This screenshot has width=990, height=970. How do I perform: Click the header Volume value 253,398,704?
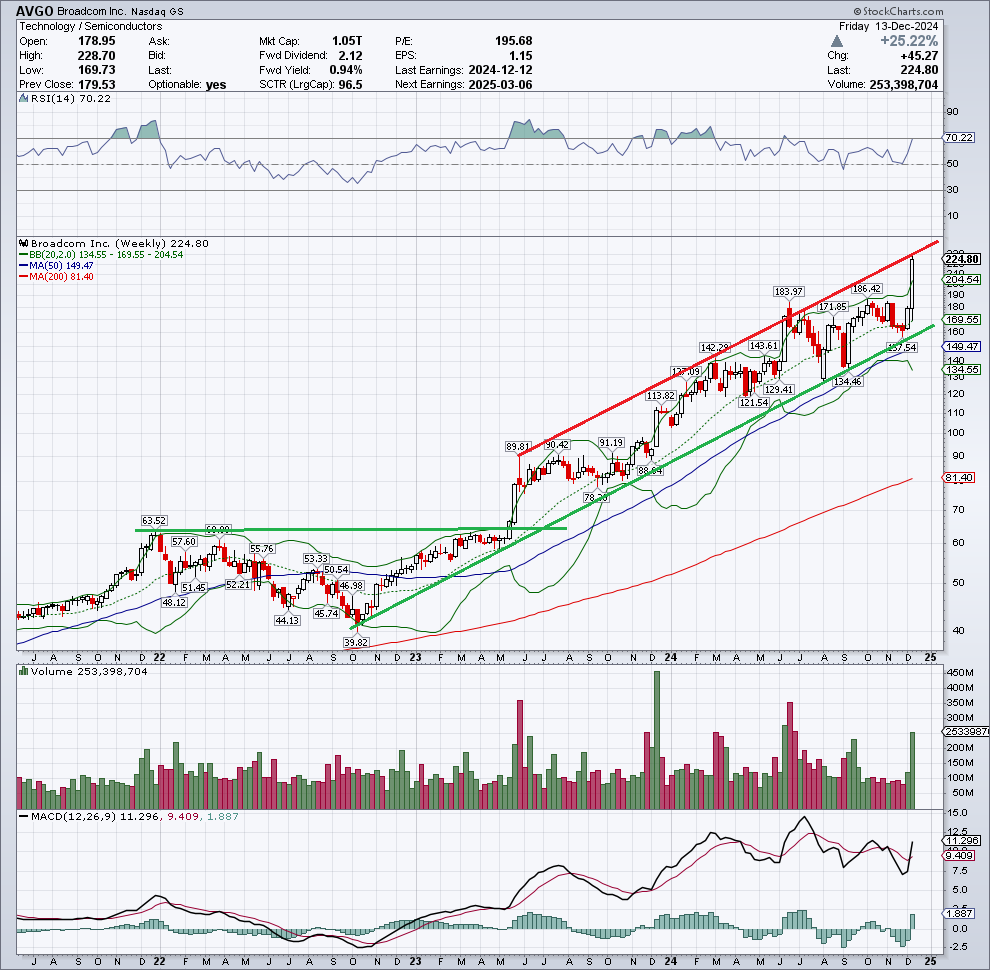pos(904,85)
